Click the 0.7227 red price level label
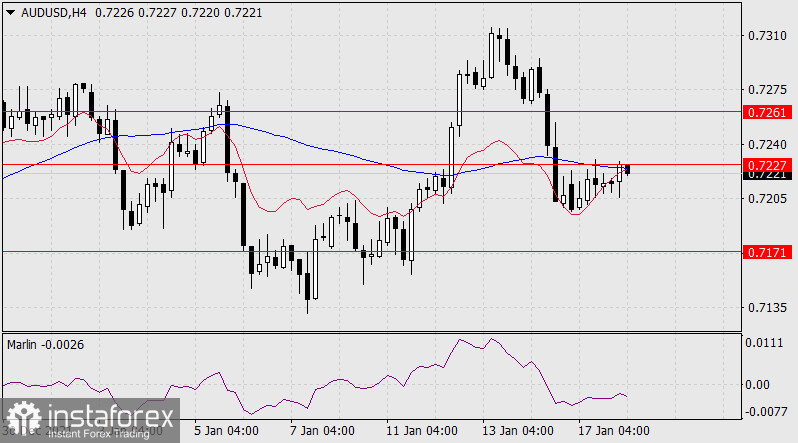 pos(767,165)
